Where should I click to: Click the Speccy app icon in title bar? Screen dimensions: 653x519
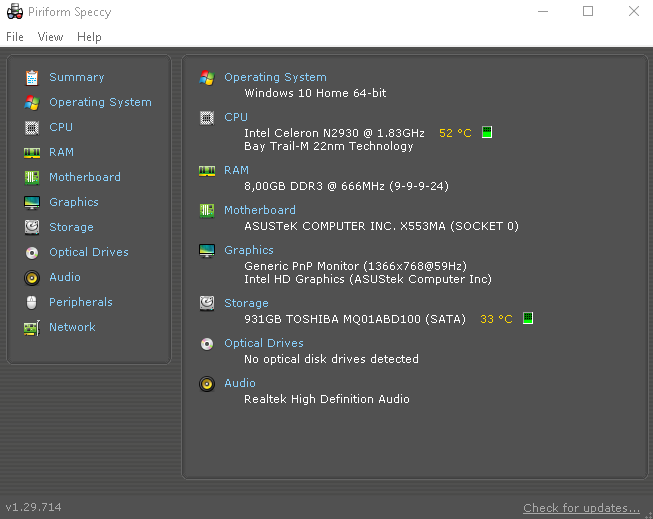point(15,12)
